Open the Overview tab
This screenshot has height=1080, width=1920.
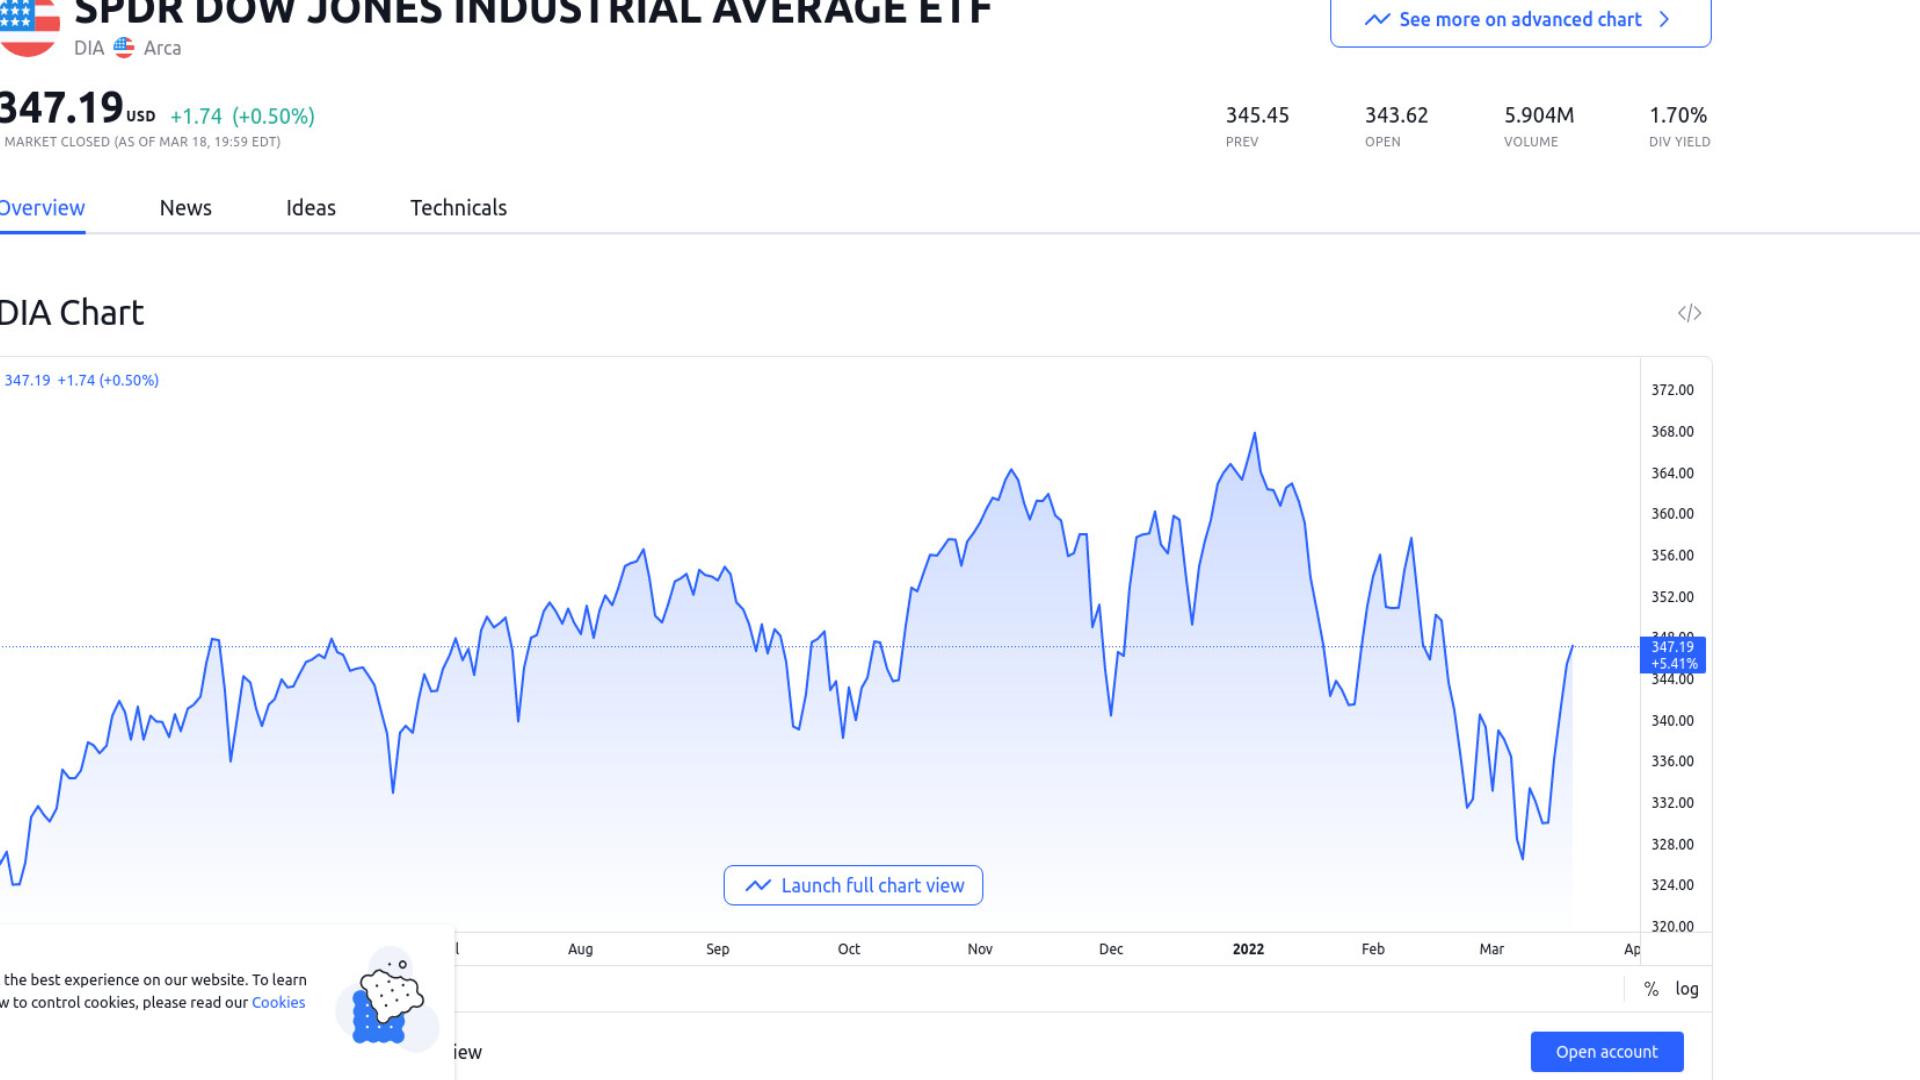pos(42,208)
